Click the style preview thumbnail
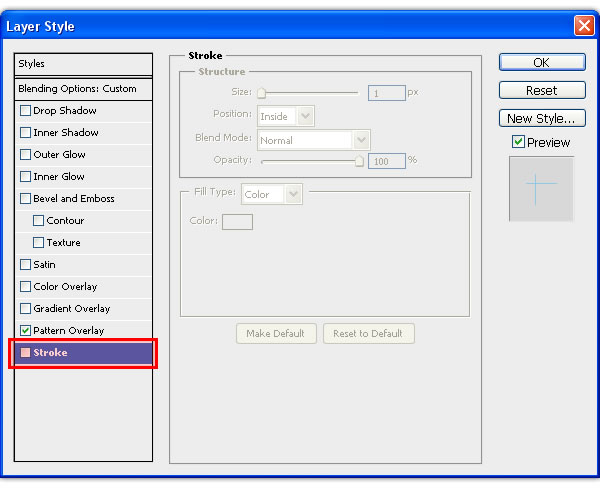This screenshot has height=498, width=600. click(x=541, y=189)
